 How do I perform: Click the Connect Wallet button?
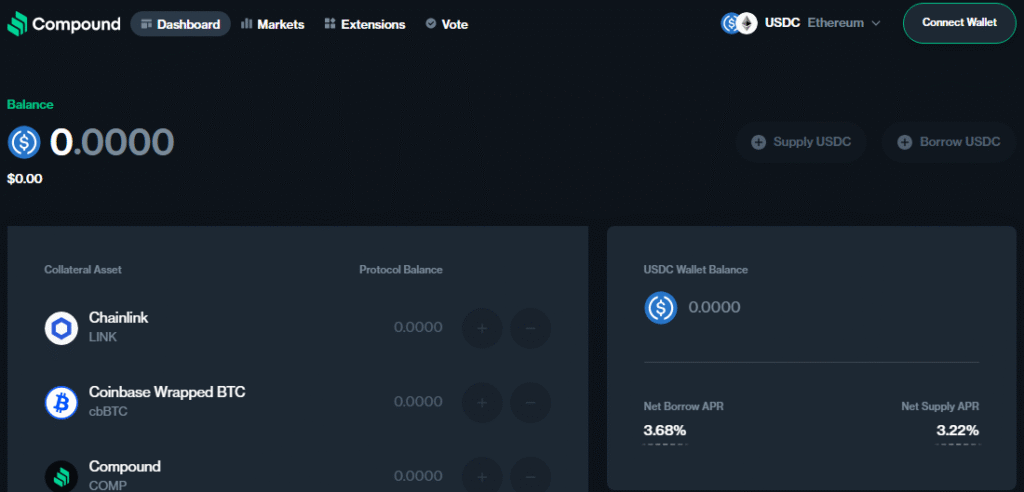959,23
